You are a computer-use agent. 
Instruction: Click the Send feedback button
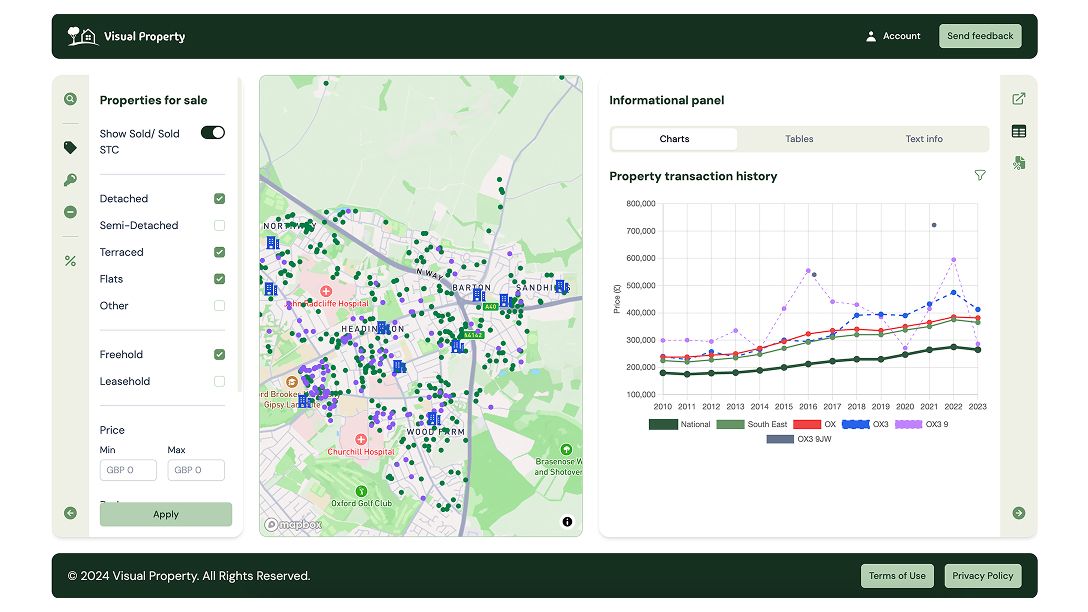point(980,36)
